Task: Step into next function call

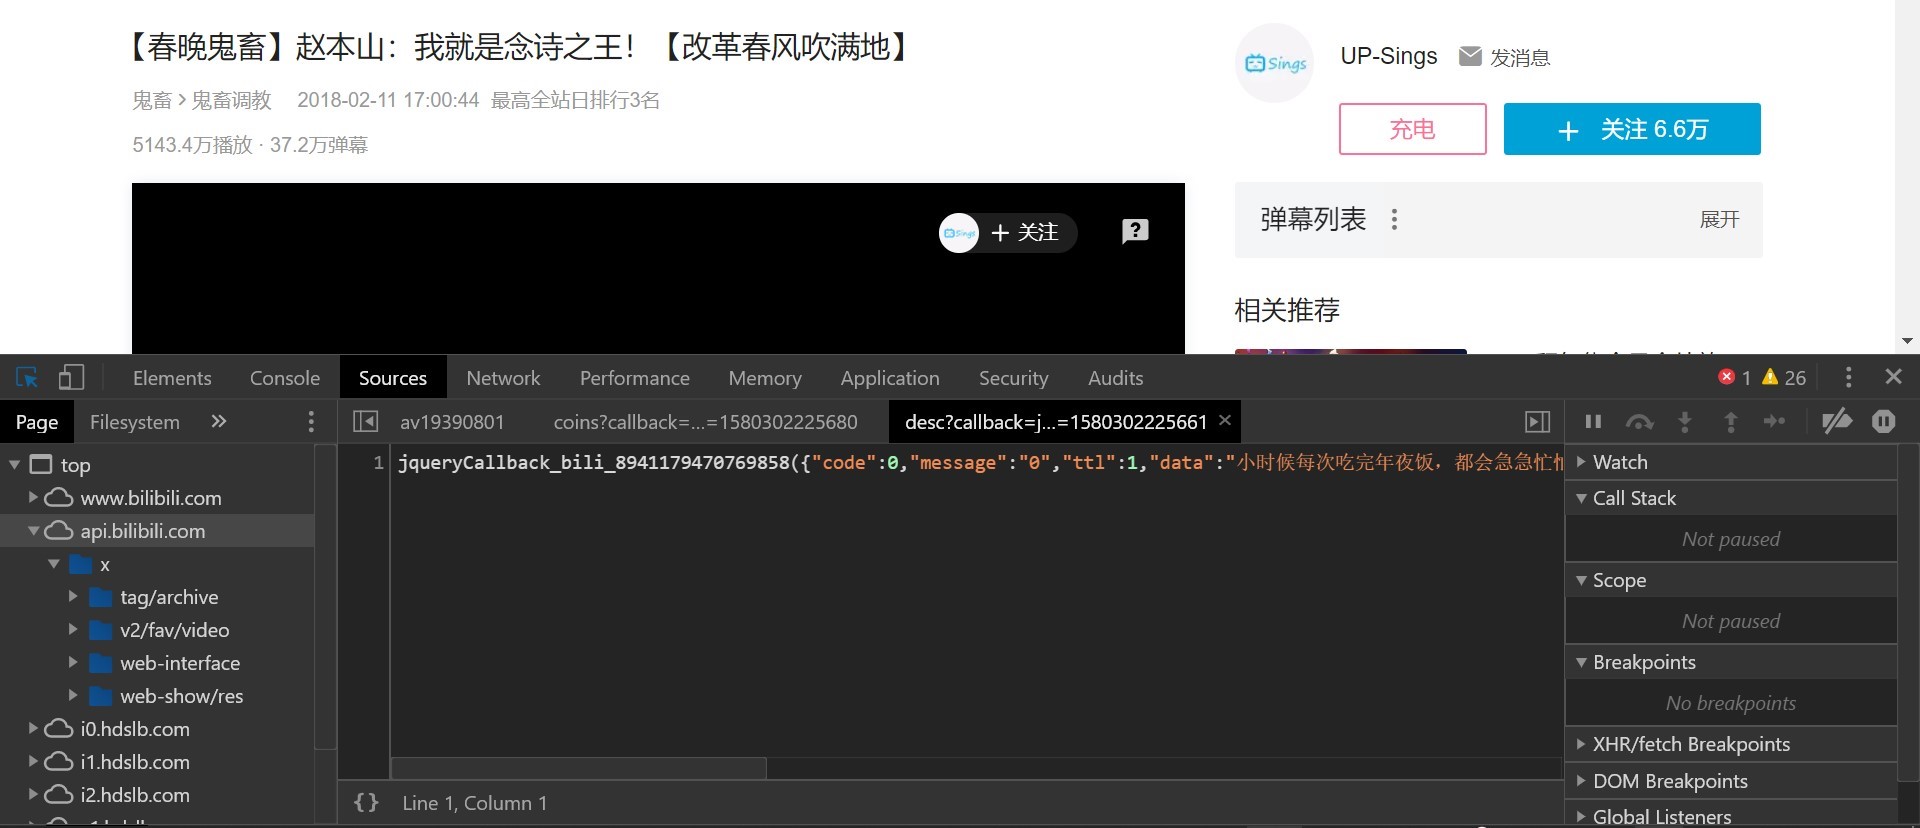Action: pos(1685,422)
